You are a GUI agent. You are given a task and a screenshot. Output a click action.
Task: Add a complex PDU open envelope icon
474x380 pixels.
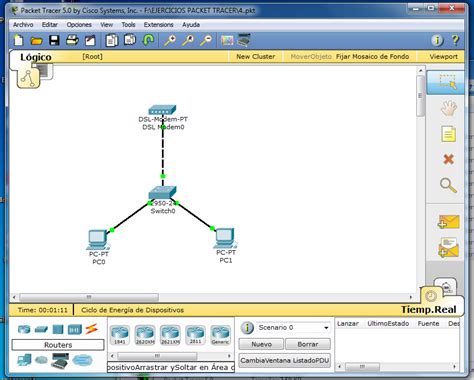[449, 247]
